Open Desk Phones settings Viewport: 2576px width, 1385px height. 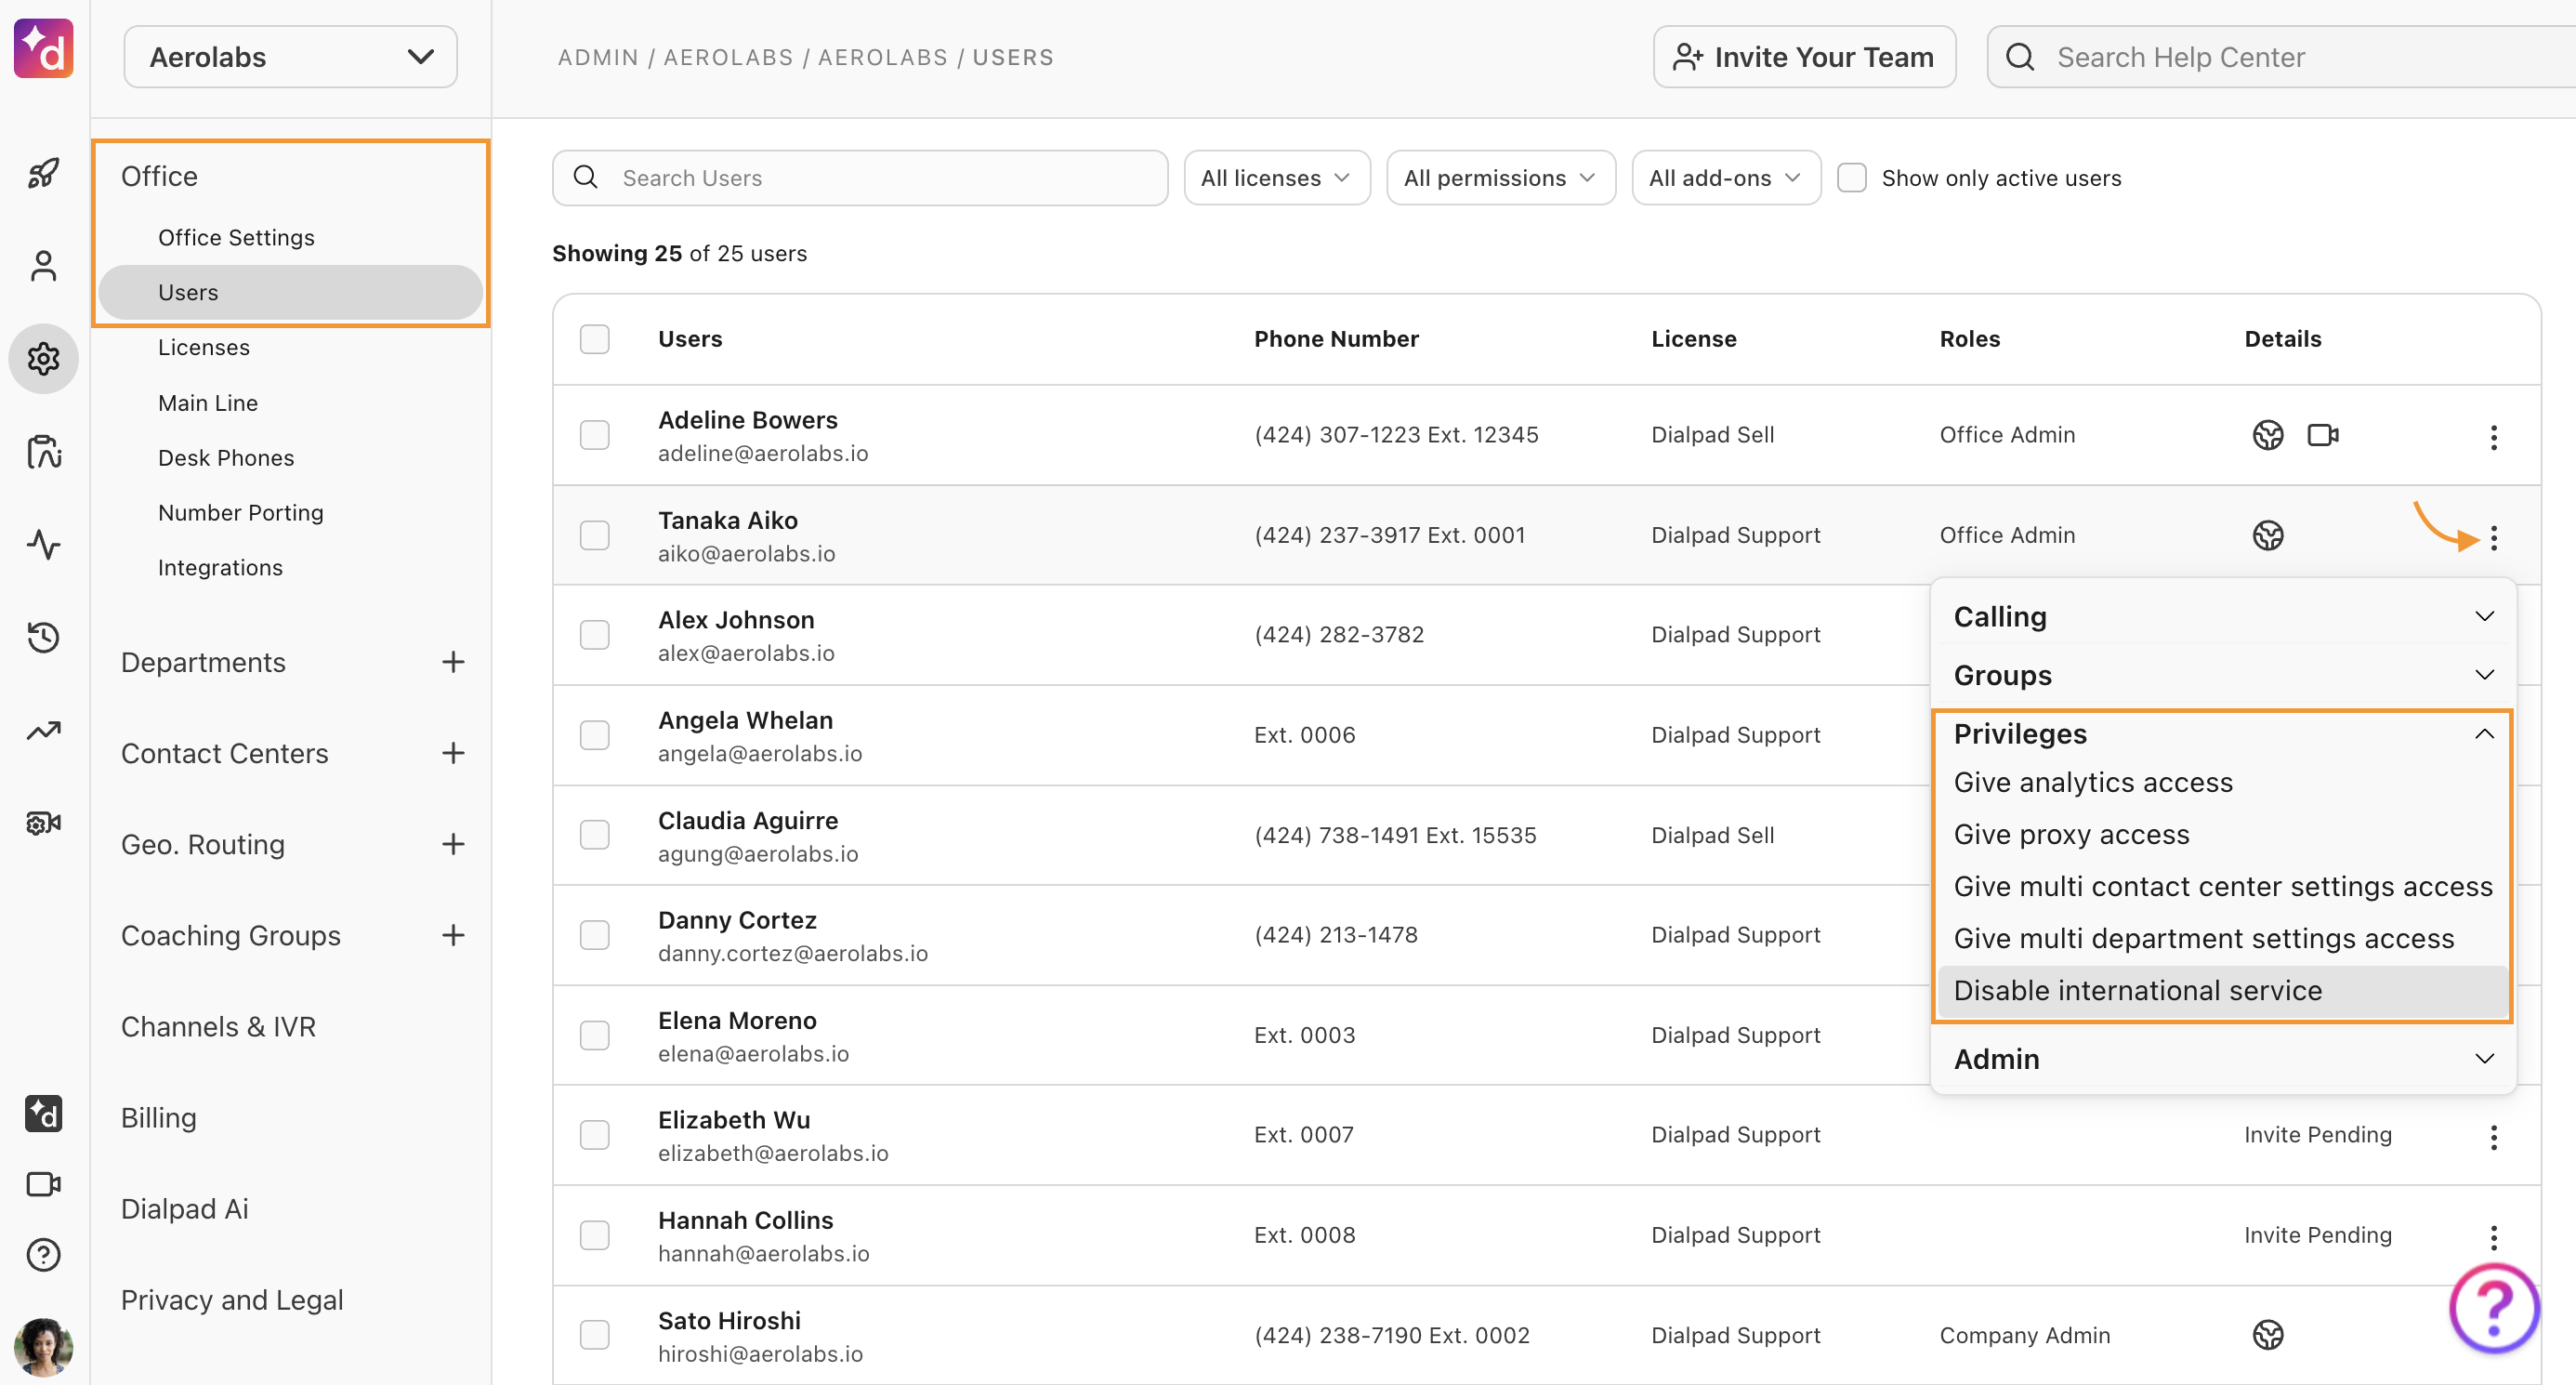pyautogui.click(x=226, y=458)
